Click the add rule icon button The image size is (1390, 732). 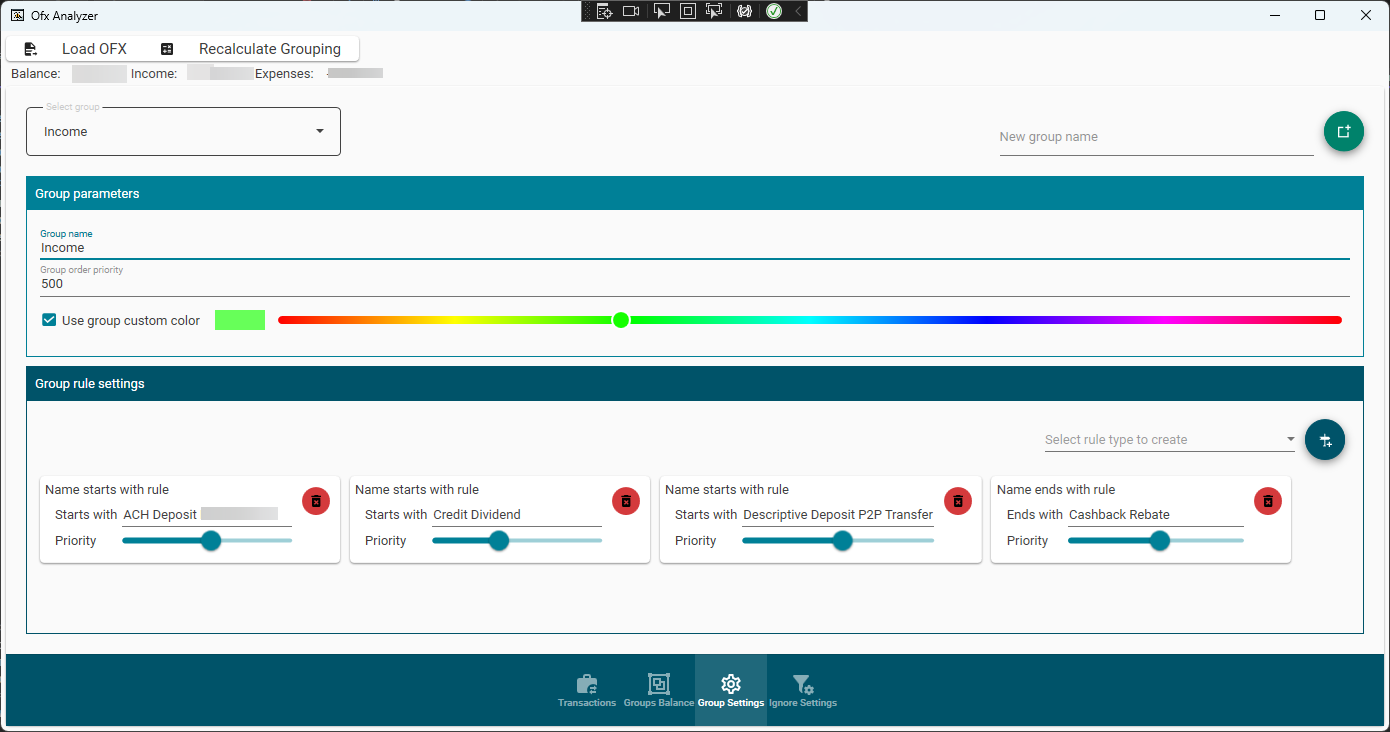pos(1324,439)
